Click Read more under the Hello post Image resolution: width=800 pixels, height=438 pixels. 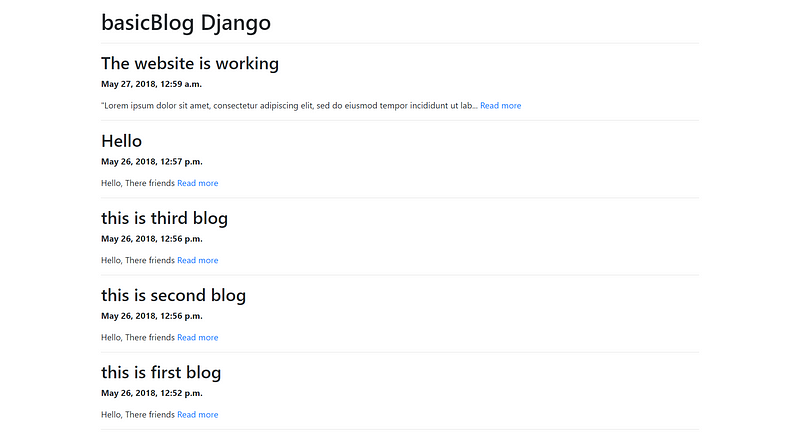click(x=197, y=183)
